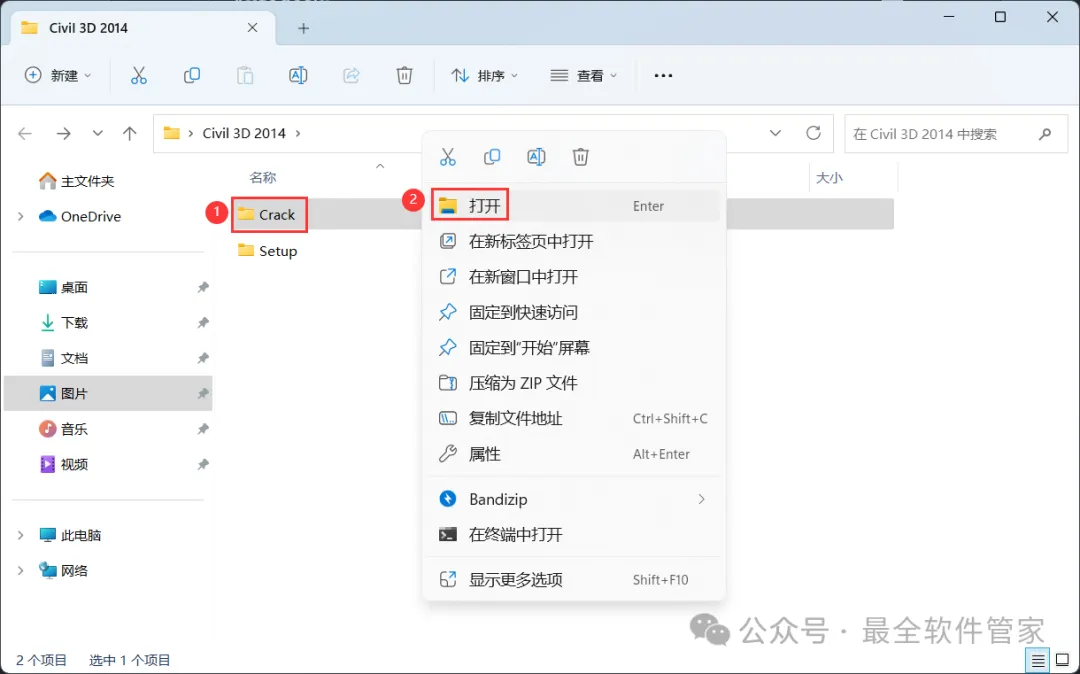Click the Delete trash icon in the toolbar
The image size is (1080, 674).
tap(404, 75)
